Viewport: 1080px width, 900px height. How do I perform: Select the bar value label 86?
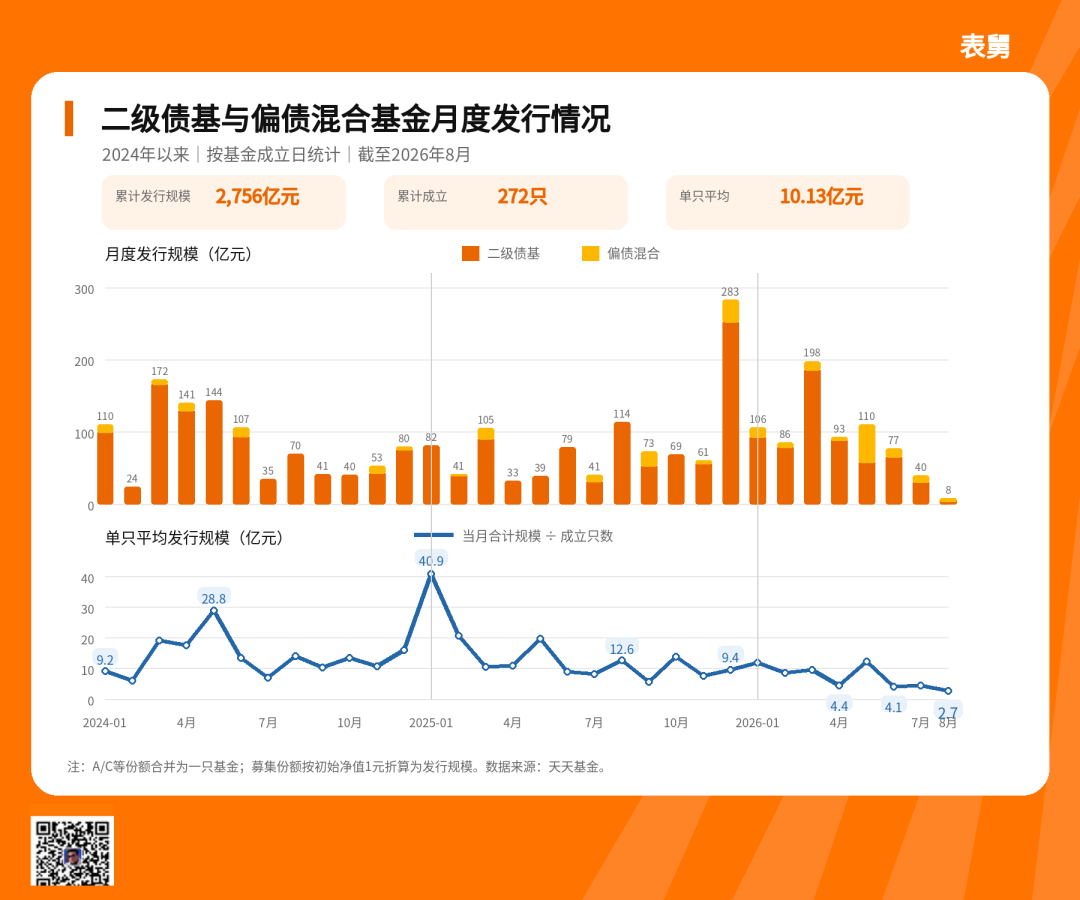785,434
